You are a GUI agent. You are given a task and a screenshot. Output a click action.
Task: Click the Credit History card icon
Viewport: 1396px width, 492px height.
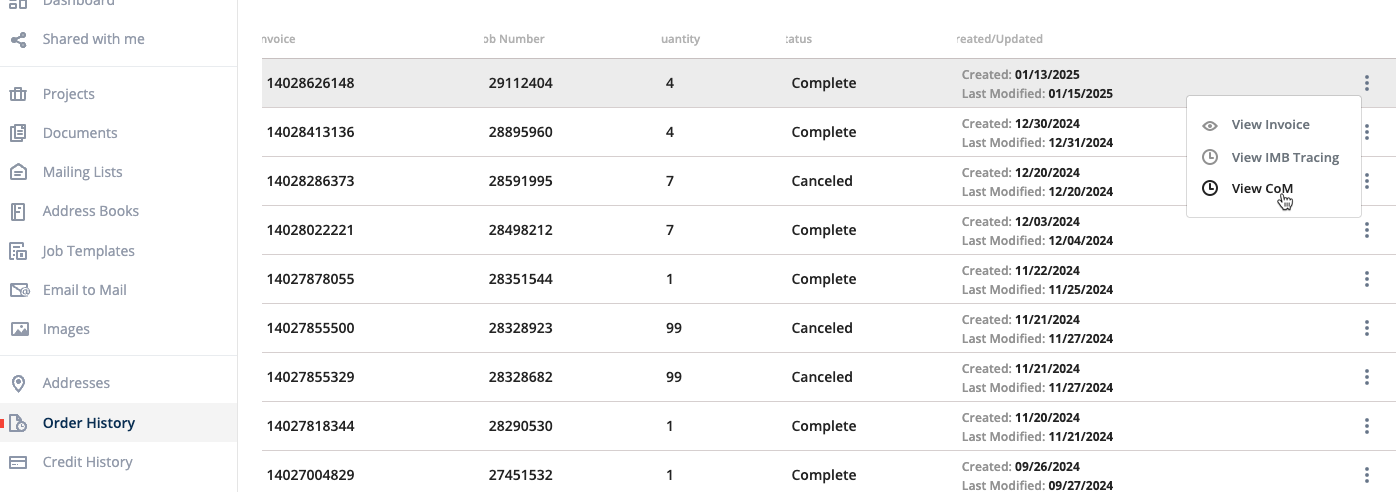[x=18, y=462]
